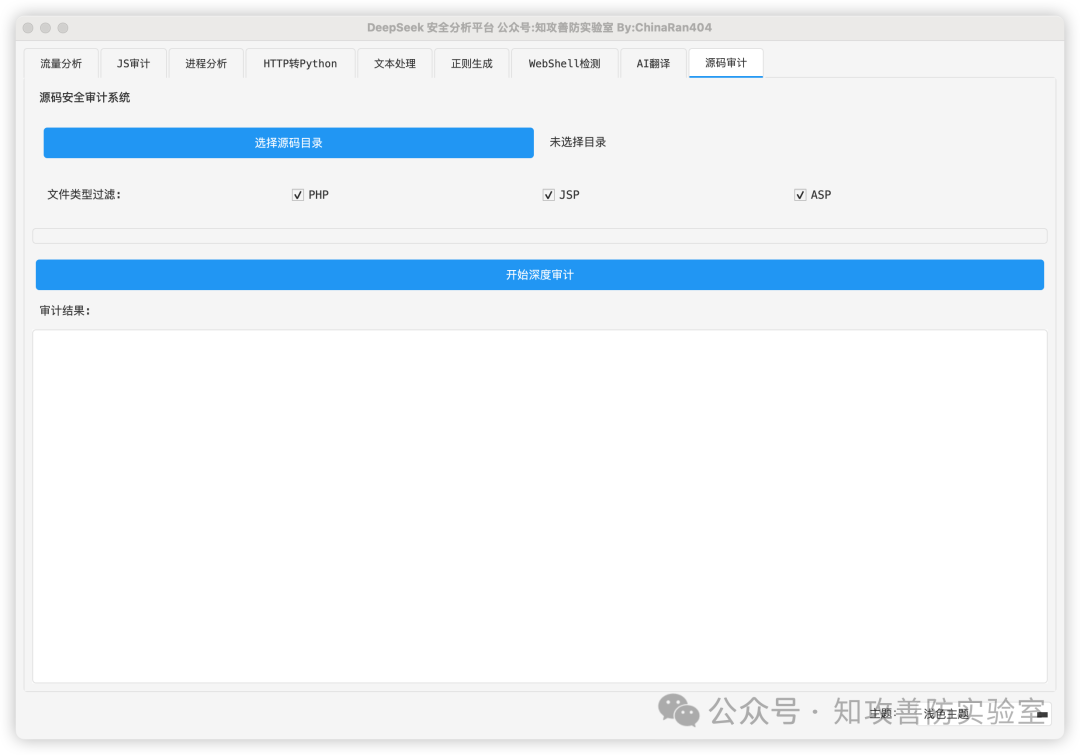The image size is (1080, 755).
Task: Click inside the 审计结果 output area
Action: click(540, 506)
